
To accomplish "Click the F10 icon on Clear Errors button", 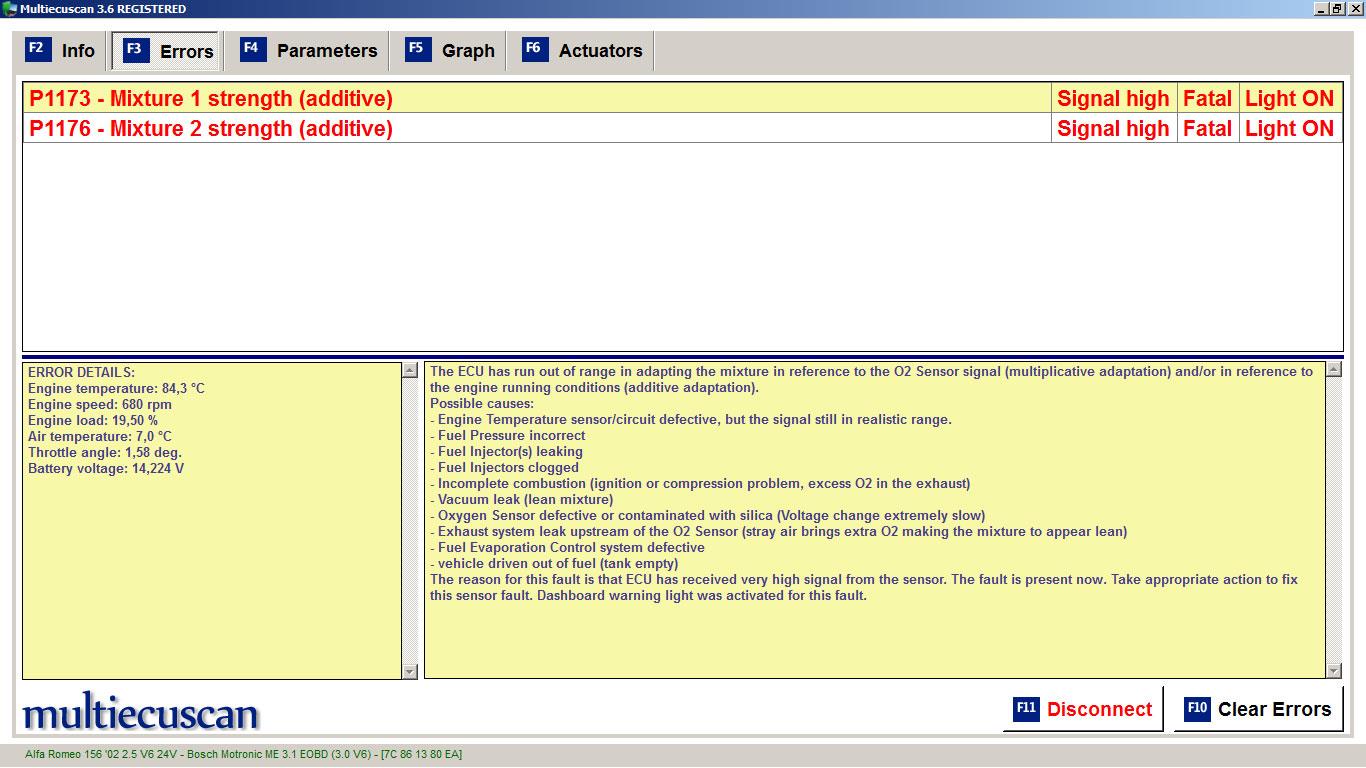I will pyautogui.click(x=1197, y=709).
